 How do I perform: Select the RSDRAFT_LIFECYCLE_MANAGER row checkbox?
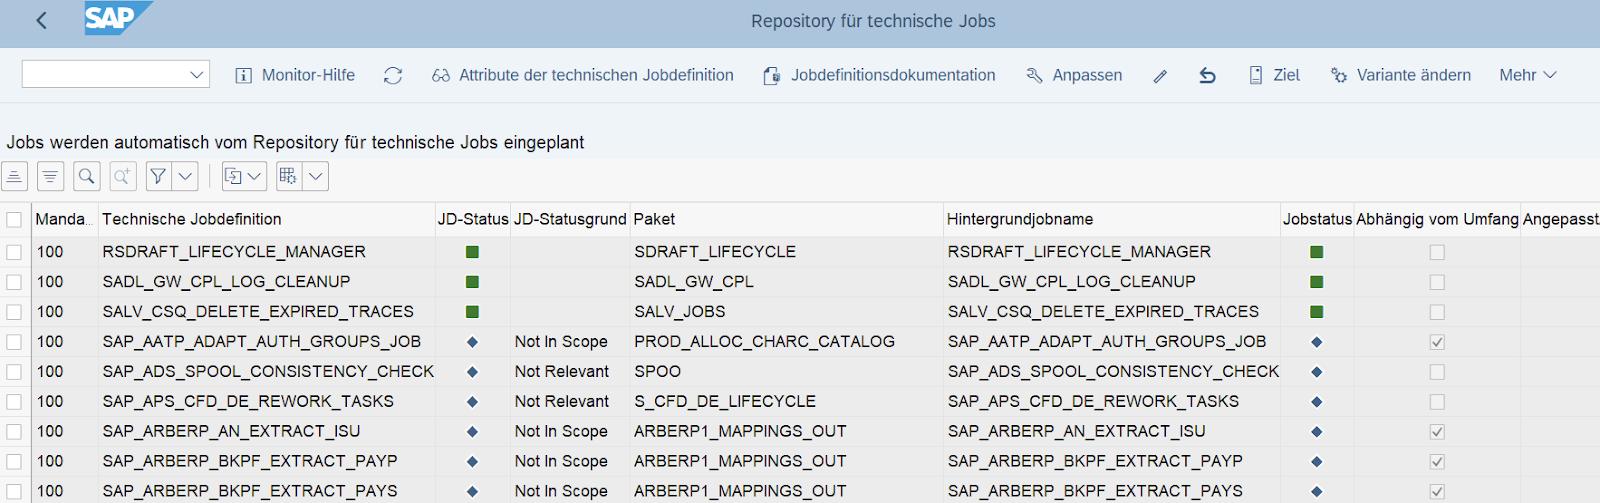14,252
